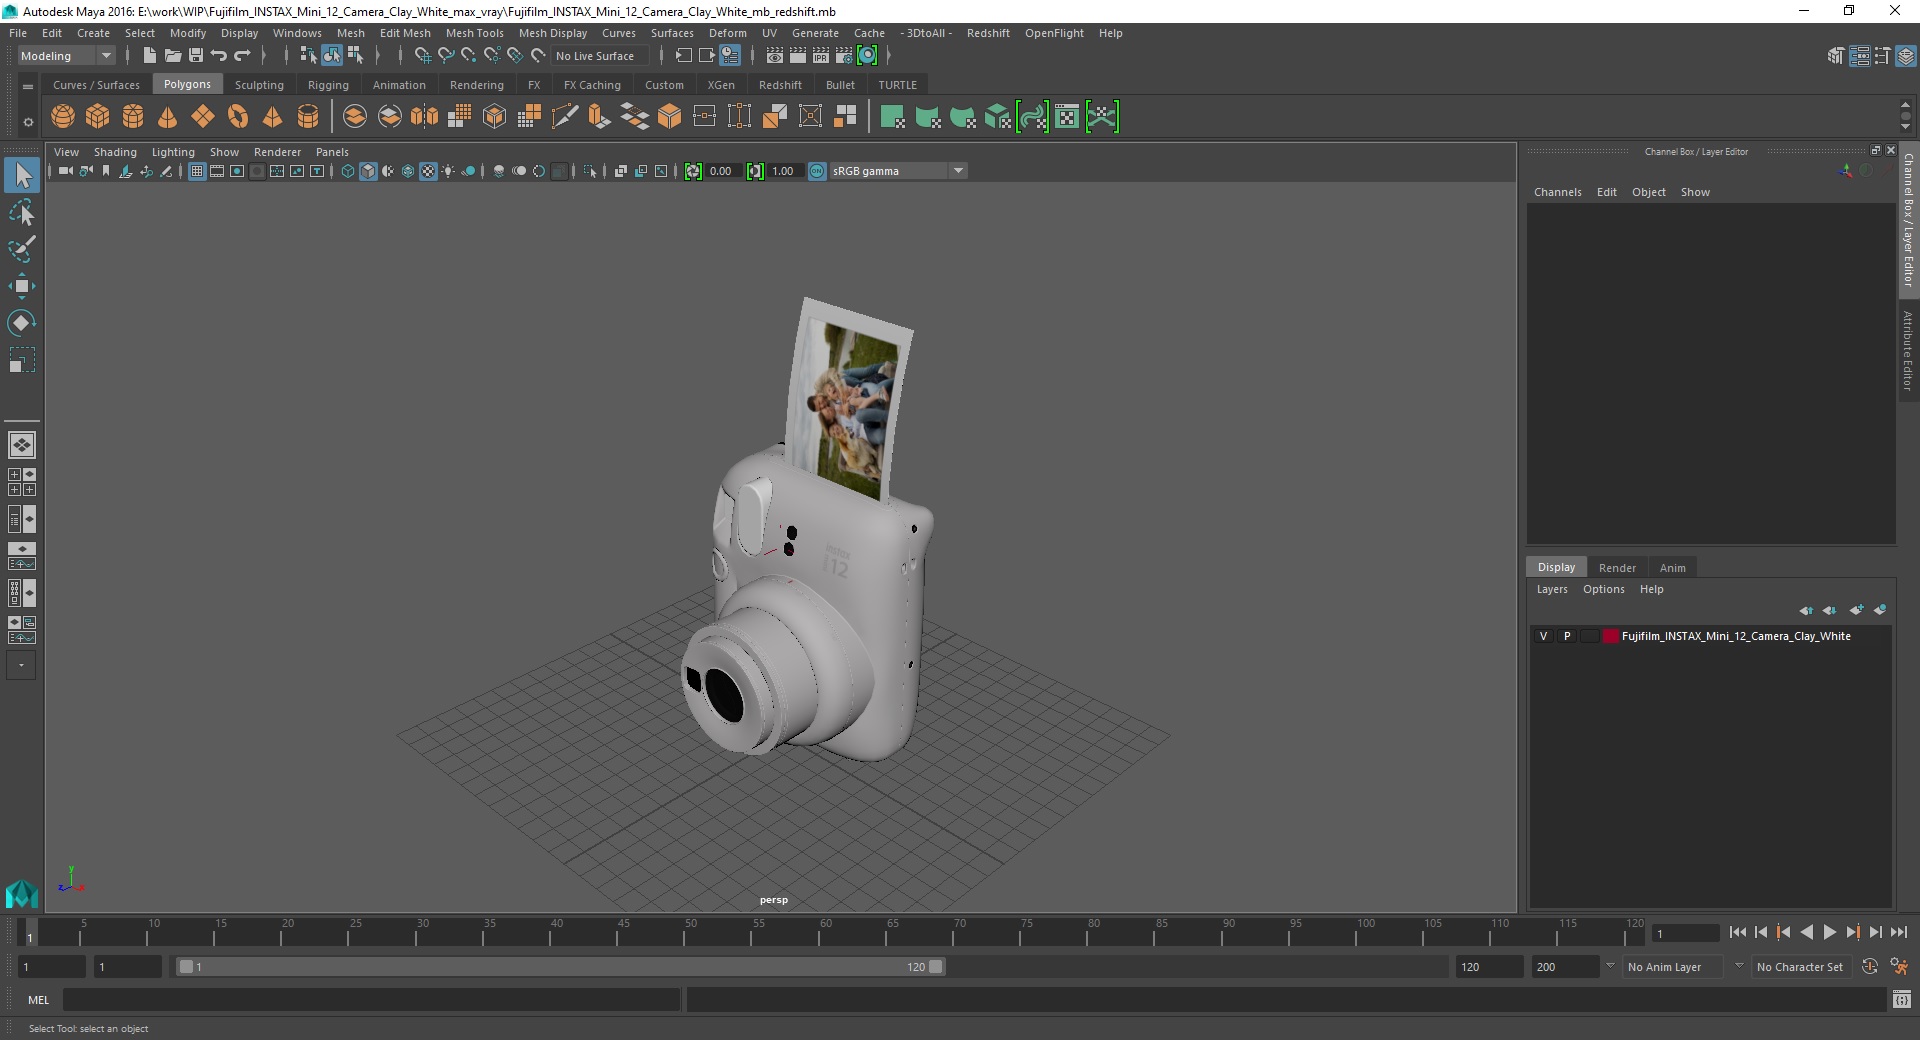1920x1040 pixels.
Task: Open the No Character Set dropdown
Action: [1801, 967]
